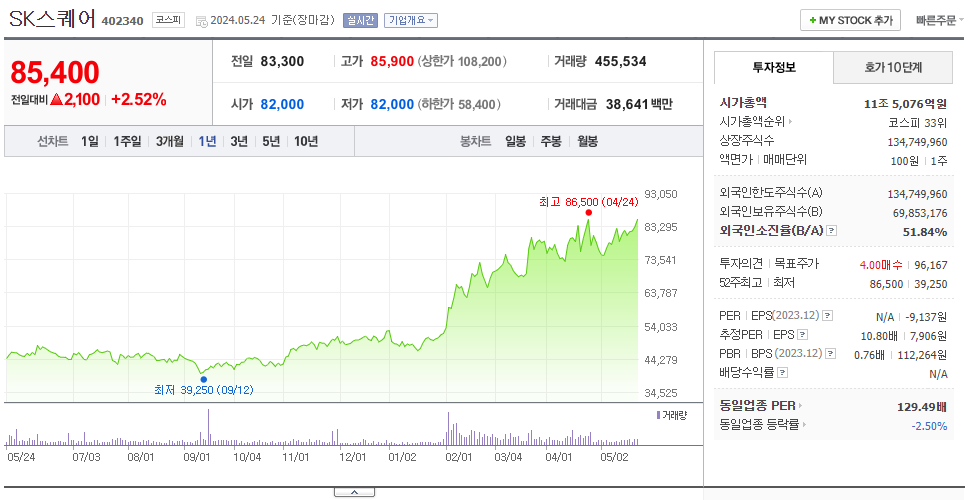Click the 거래량 legend on volume chart
Screen dimensions: 968x500
(x=672, y=415)
